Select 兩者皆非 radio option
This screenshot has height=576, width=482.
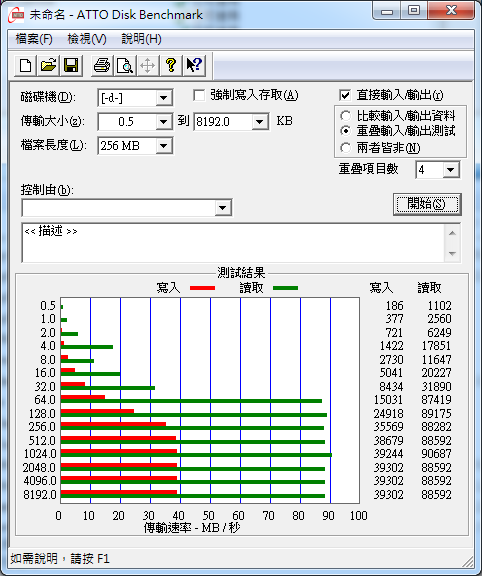click(345, 148)
